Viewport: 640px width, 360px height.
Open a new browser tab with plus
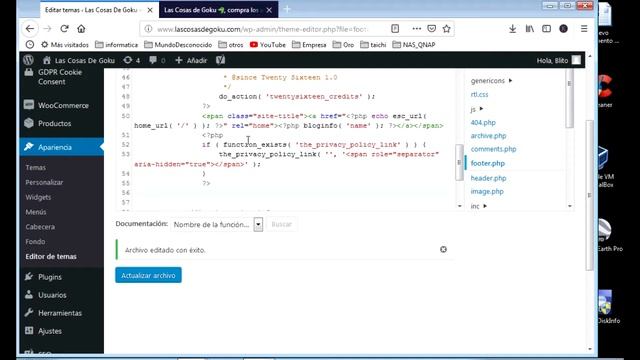287,9
